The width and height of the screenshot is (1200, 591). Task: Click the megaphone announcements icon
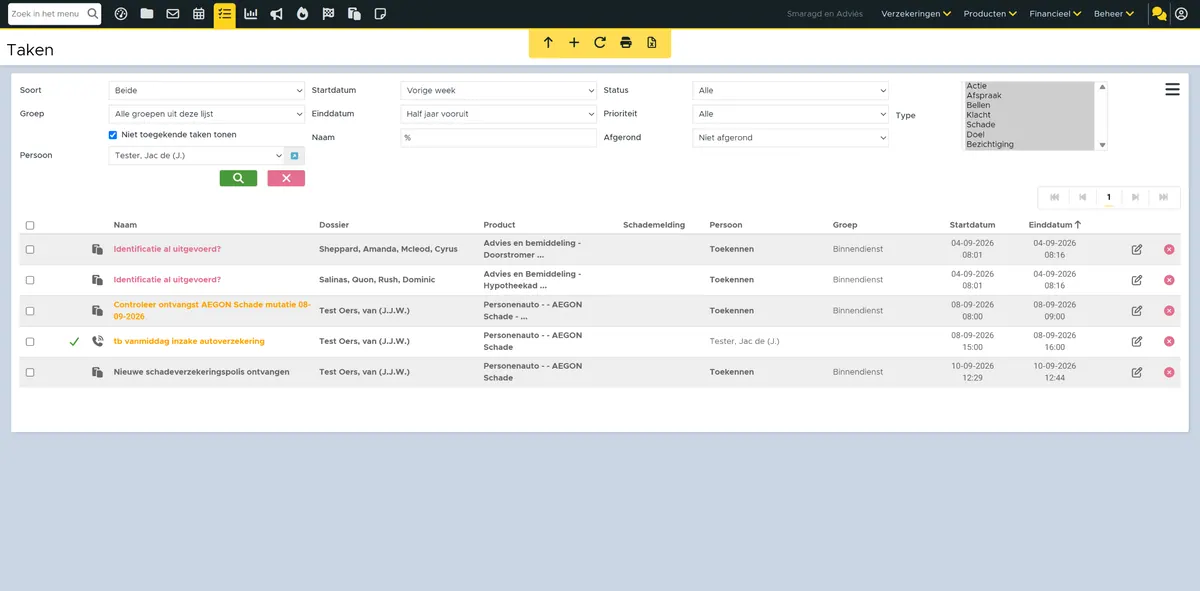pos(276,14)
